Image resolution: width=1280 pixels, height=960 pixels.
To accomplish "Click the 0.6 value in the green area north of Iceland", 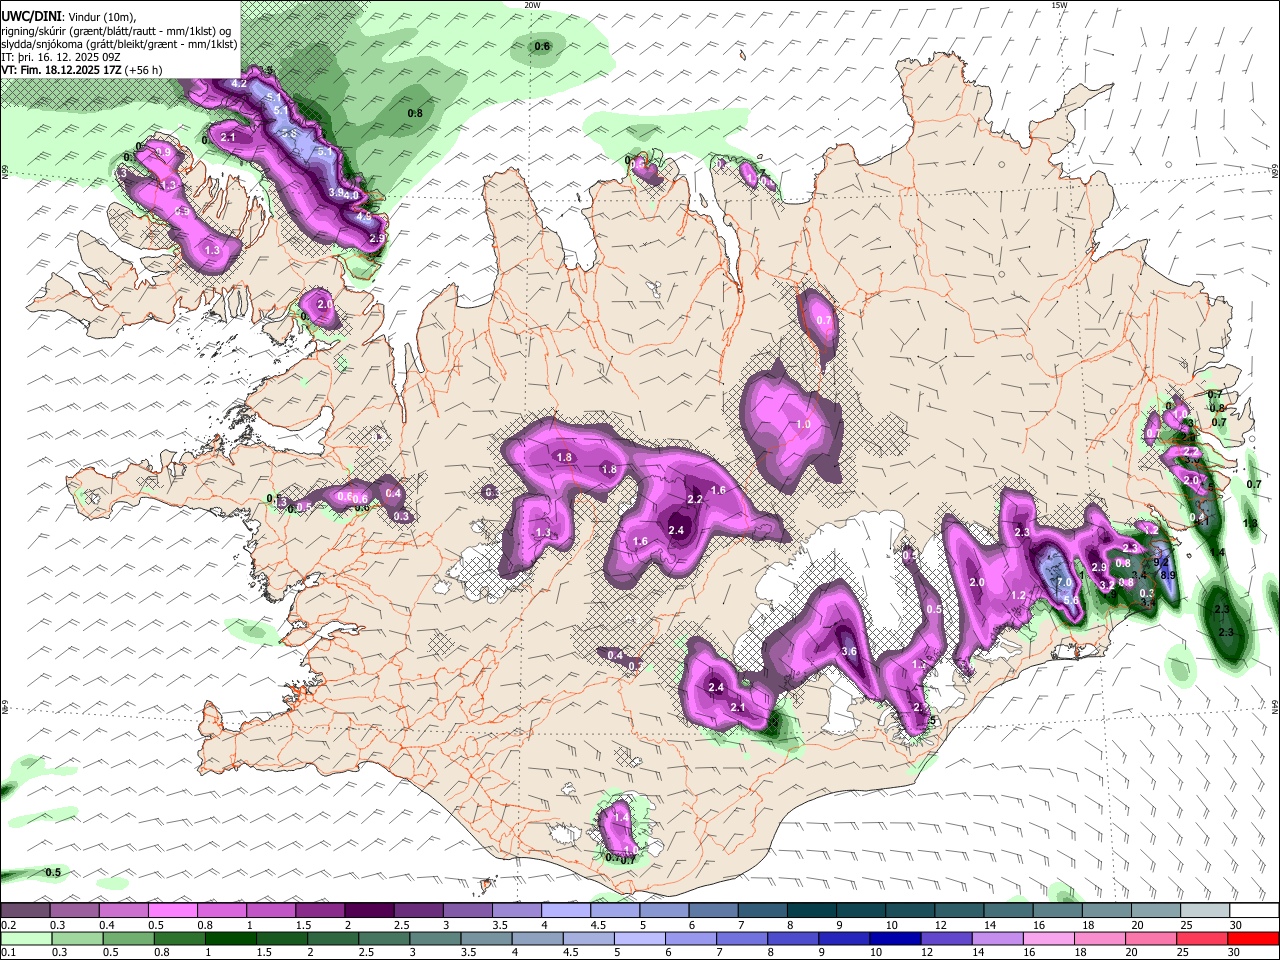I will [542, 47].
